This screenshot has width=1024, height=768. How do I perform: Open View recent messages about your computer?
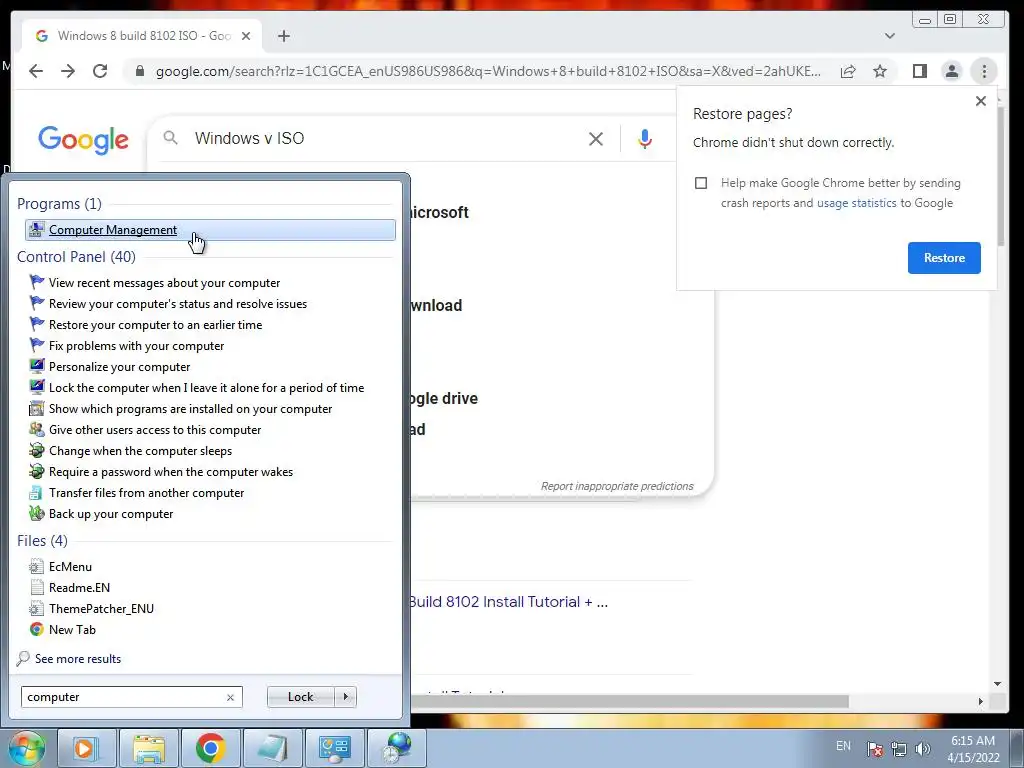(164, 283)
